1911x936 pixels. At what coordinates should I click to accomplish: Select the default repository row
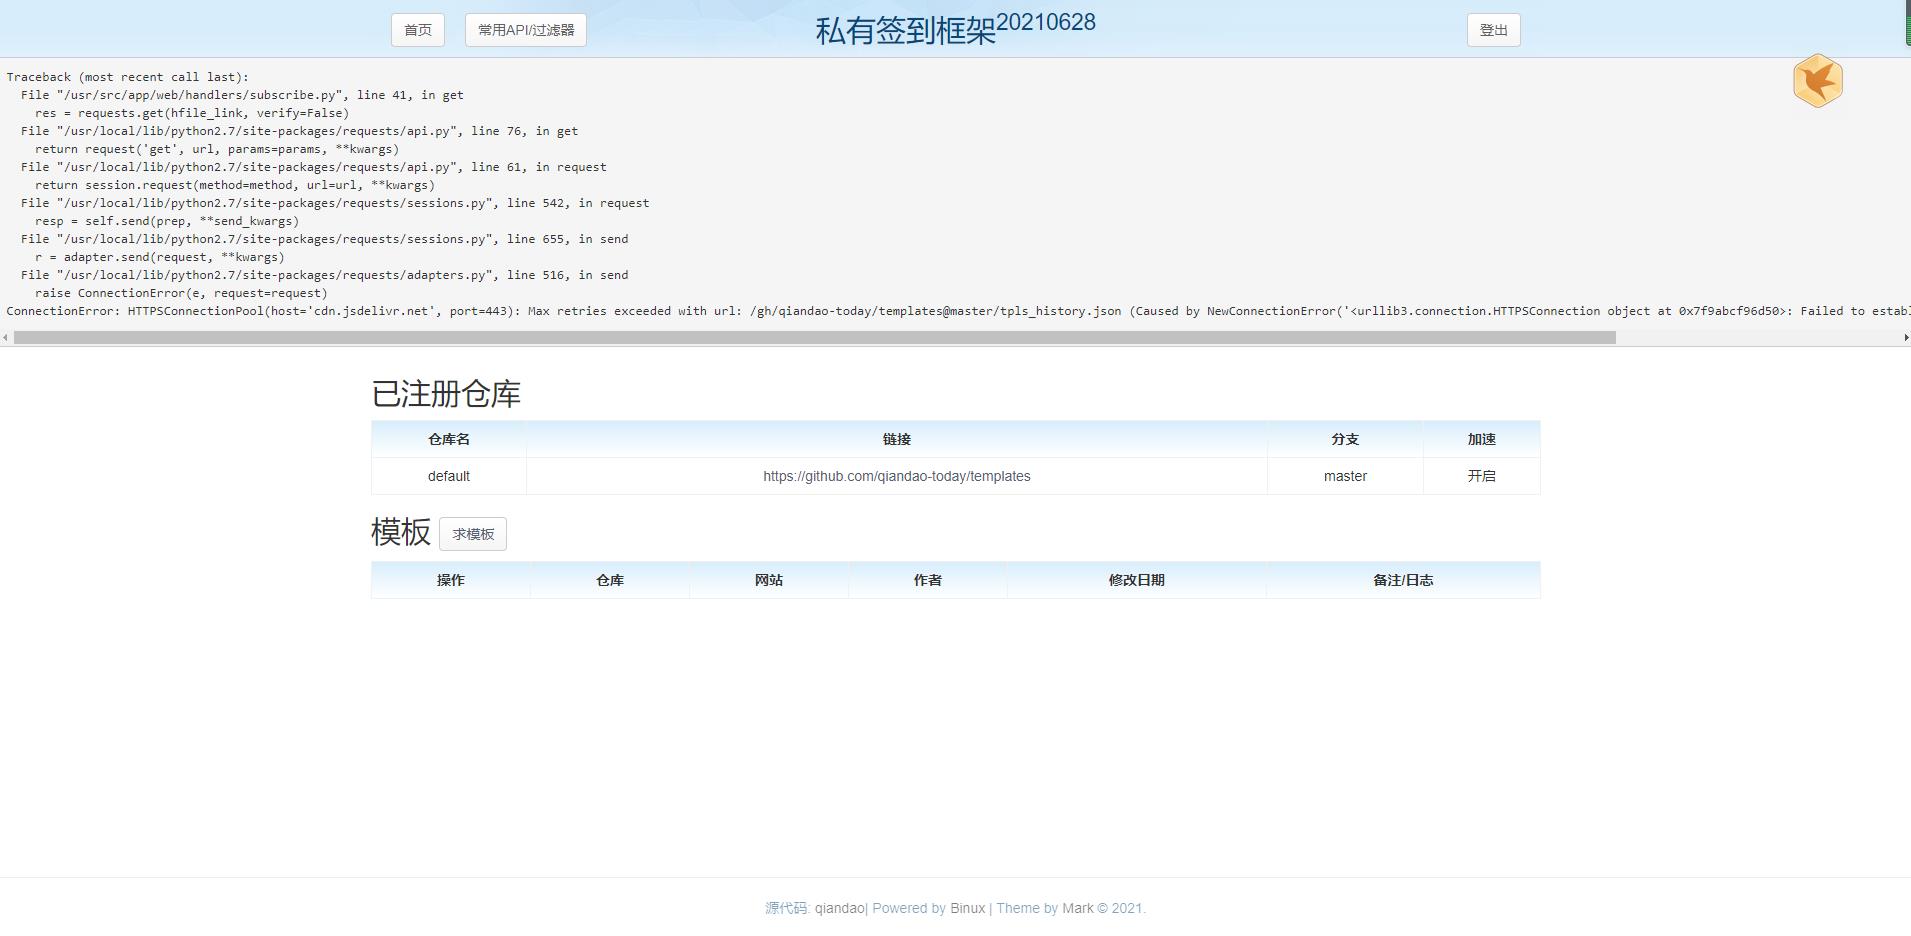point(448,476)
